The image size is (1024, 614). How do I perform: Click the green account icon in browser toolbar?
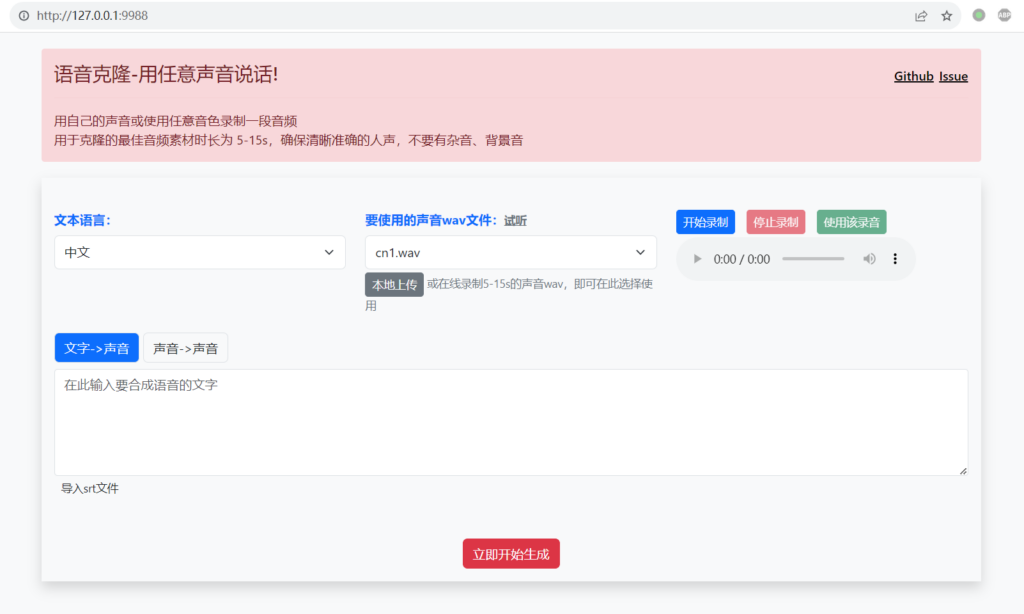978,15
